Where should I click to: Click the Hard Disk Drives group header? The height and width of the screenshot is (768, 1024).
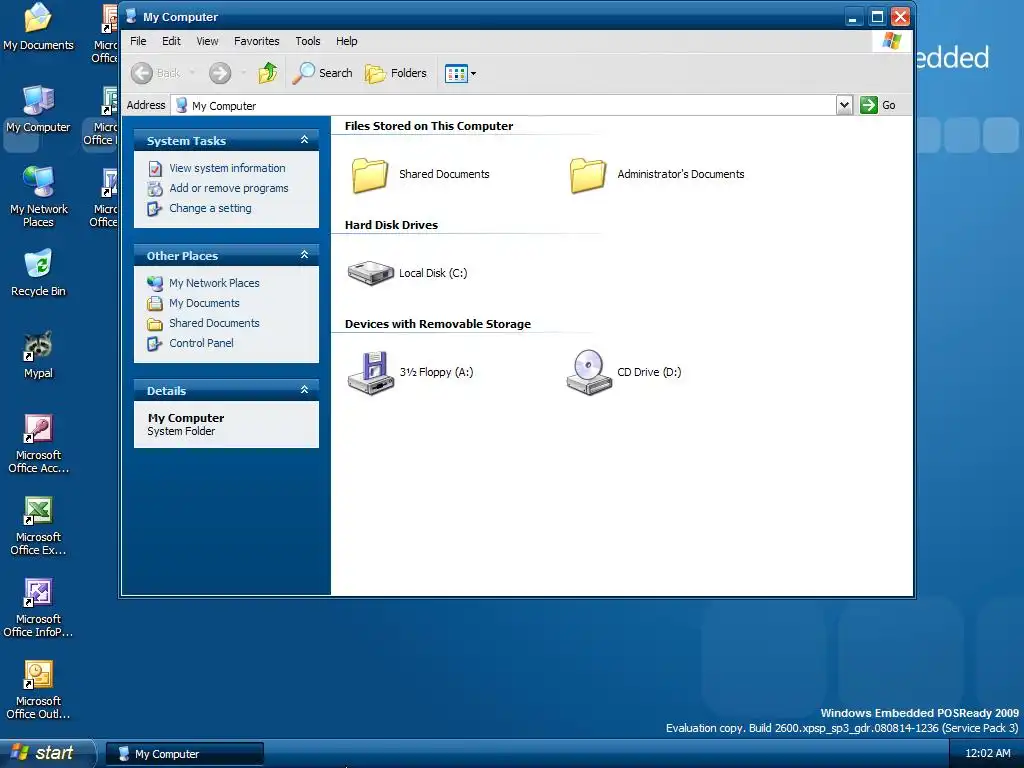pyautogui.click(x=391, y=225)
